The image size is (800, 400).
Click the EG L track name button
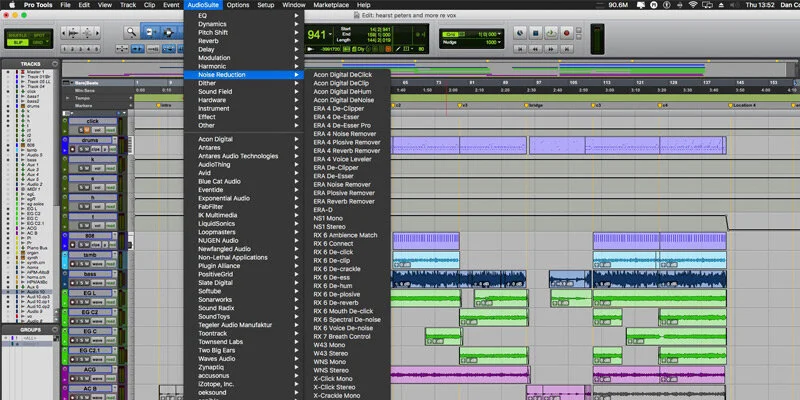tap(90, 293)
